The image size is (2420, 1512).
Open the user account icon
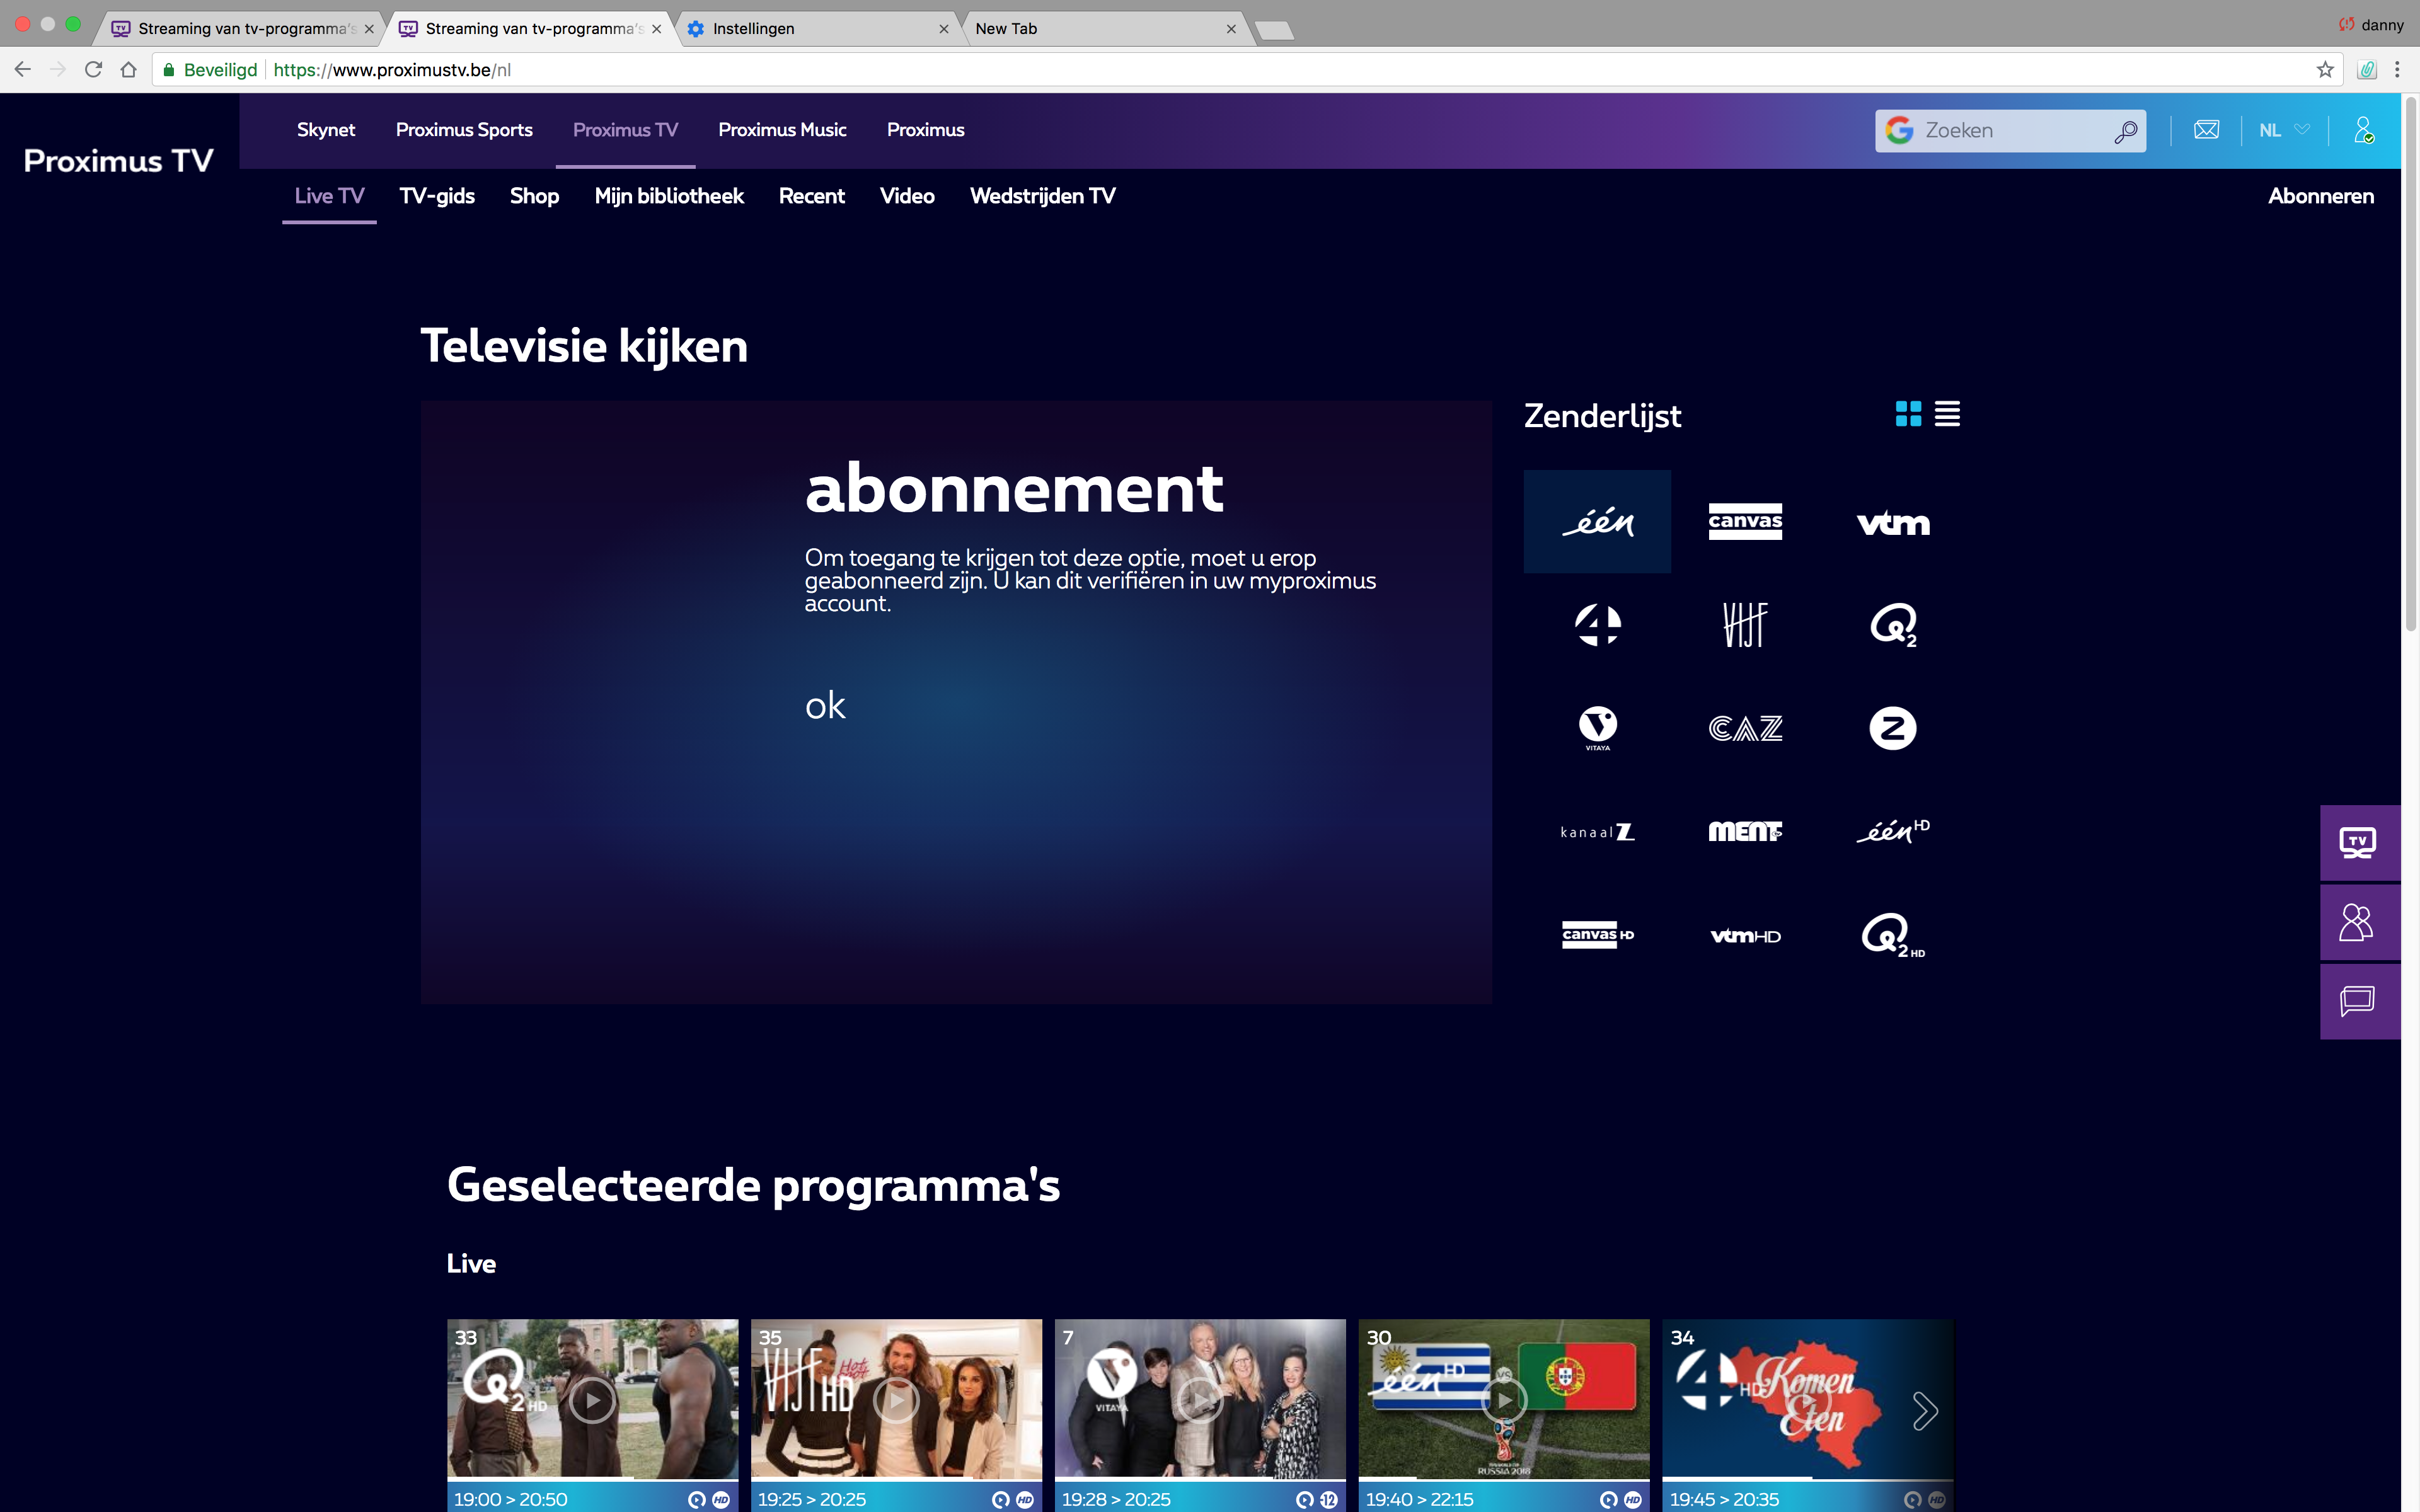pyautogui.click(x=2364, y=130)
